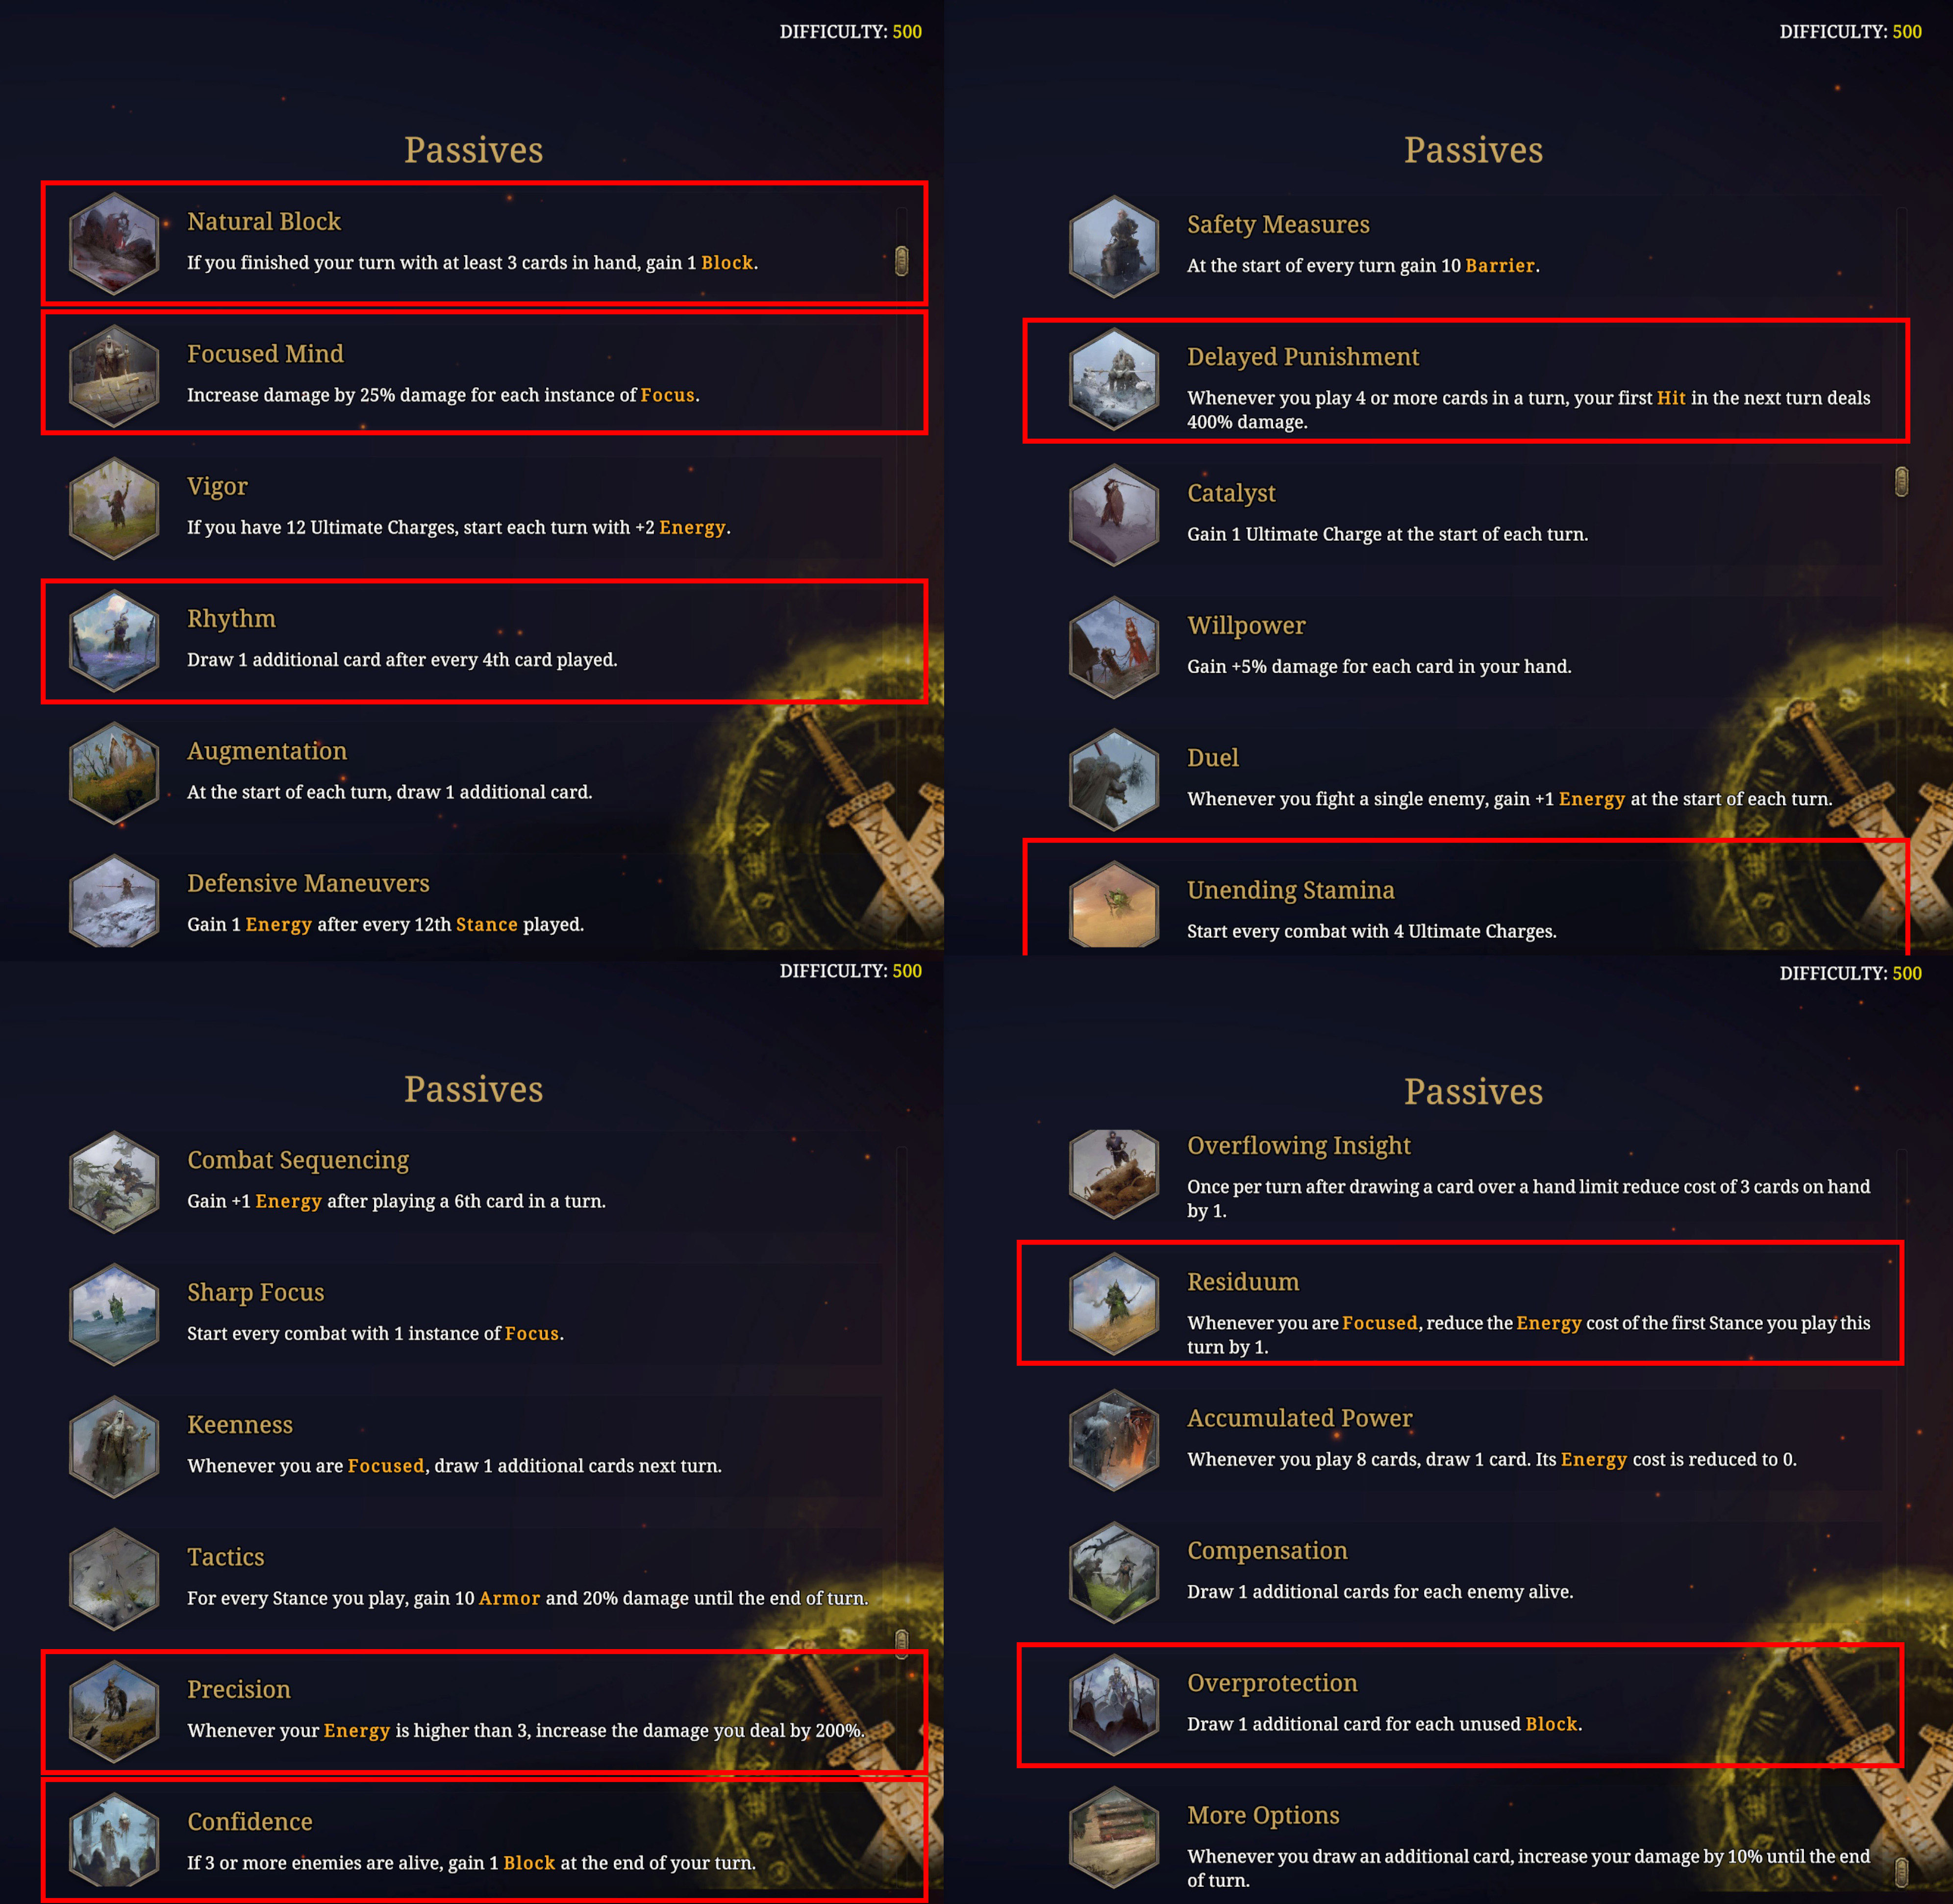Click the Natural Block list scrollbar handle

point(901,261)
